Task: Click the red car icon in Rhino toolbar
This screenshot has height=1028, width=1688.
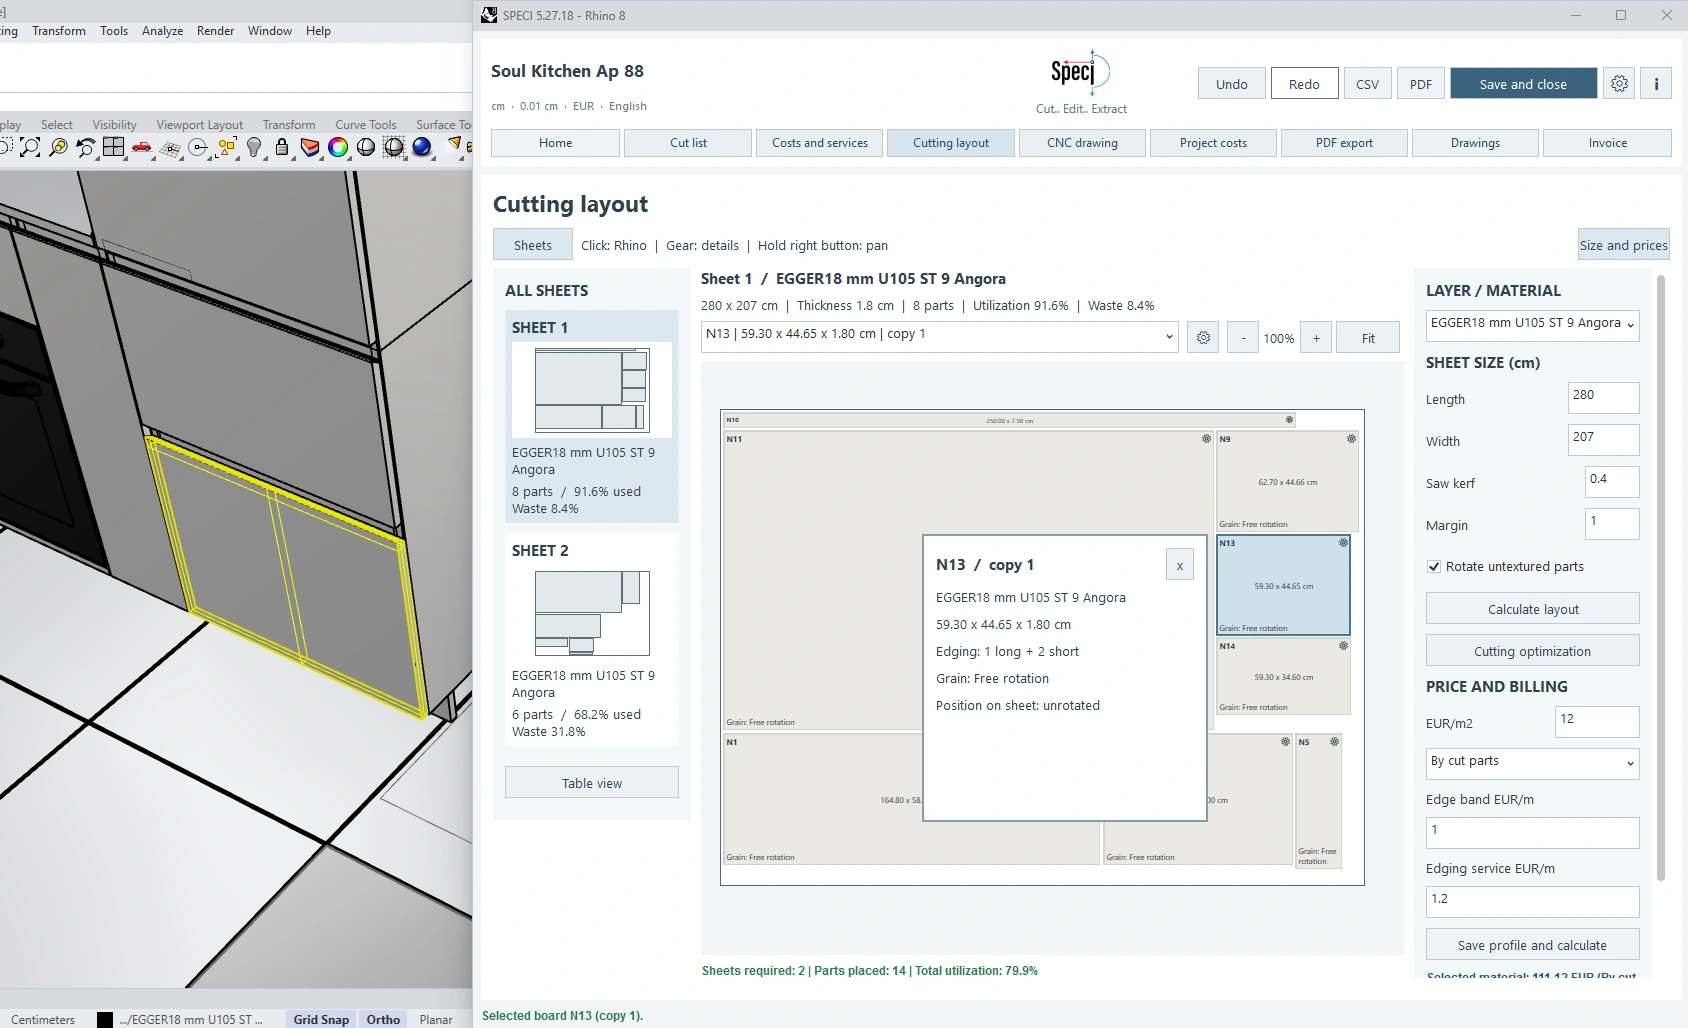Action: tap(142, 148)
